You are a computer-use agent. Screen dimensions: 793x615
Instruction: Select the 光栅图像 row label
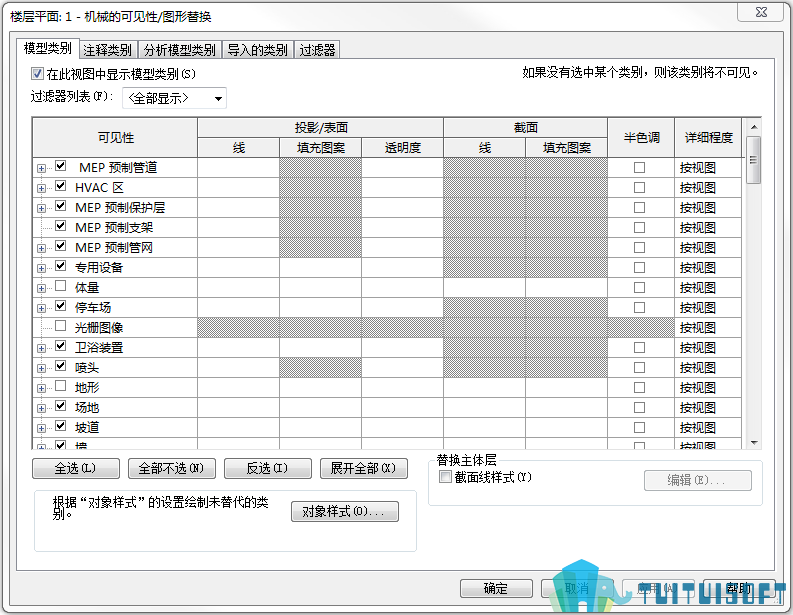[x=99, y=328]
